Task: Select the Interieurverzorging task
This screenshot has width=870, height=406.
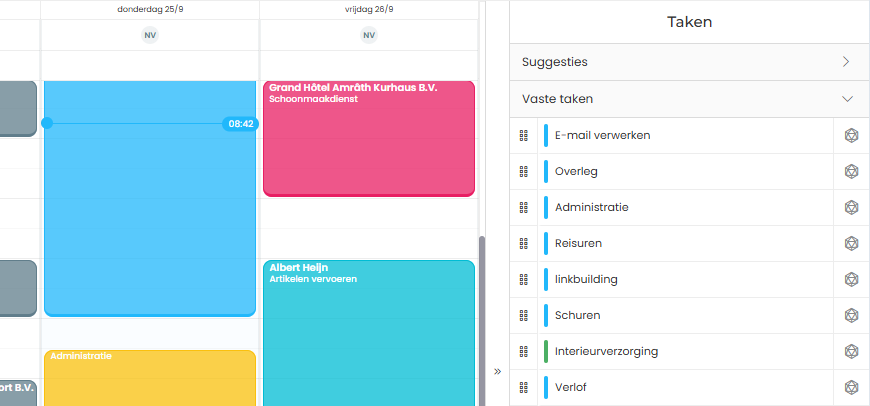Action: point(606,352)
